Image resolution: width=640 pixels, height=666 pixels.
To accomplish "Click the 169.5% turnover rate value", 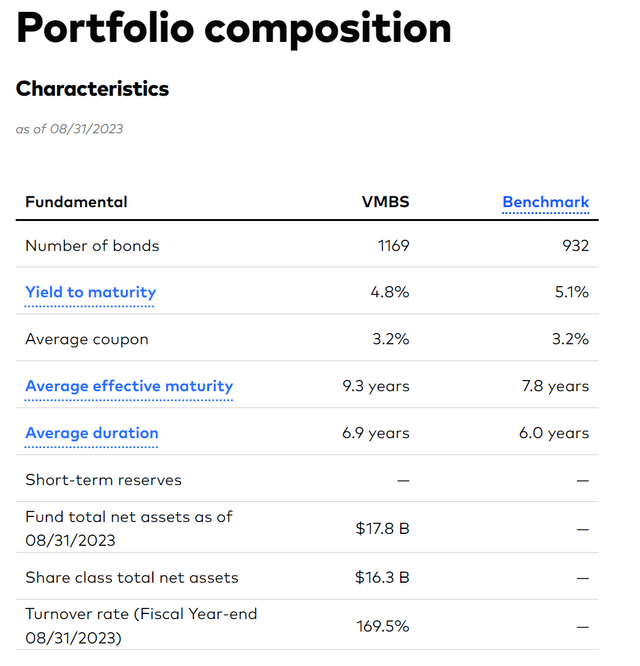I will tap(383, 627).
